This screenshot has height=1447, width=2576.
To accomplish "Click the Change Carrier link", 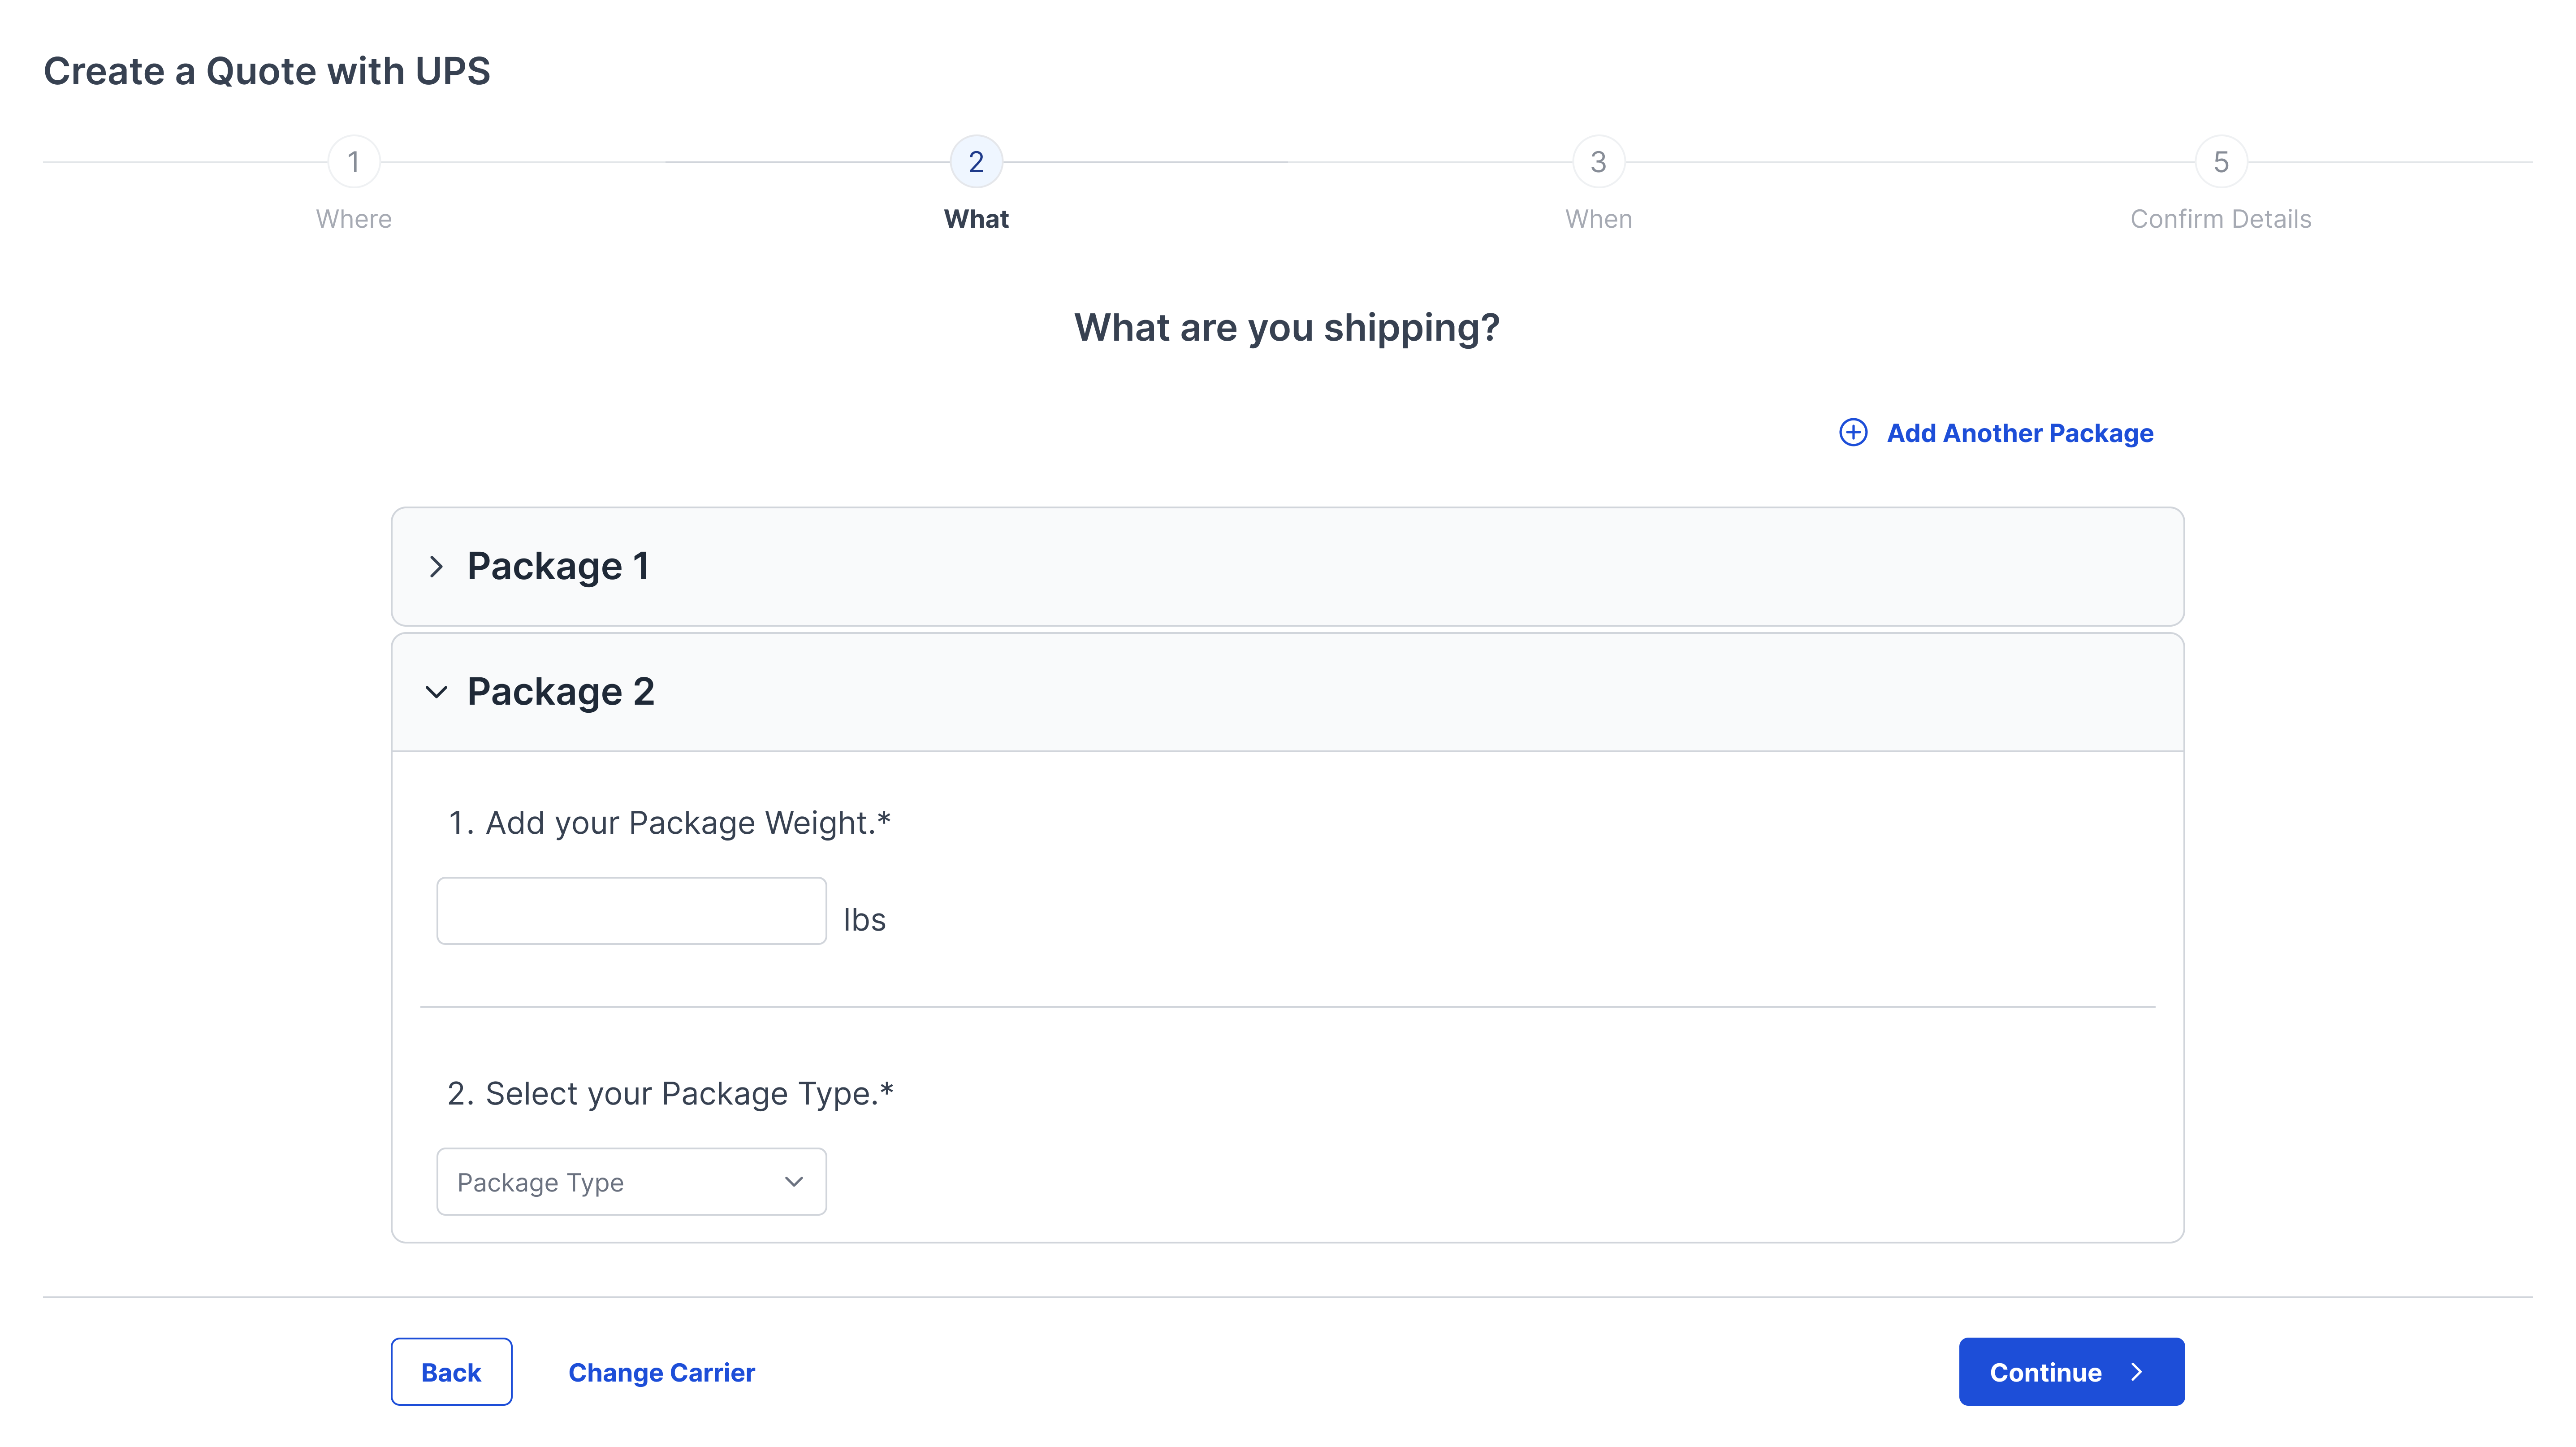I will pos(661,1372).
